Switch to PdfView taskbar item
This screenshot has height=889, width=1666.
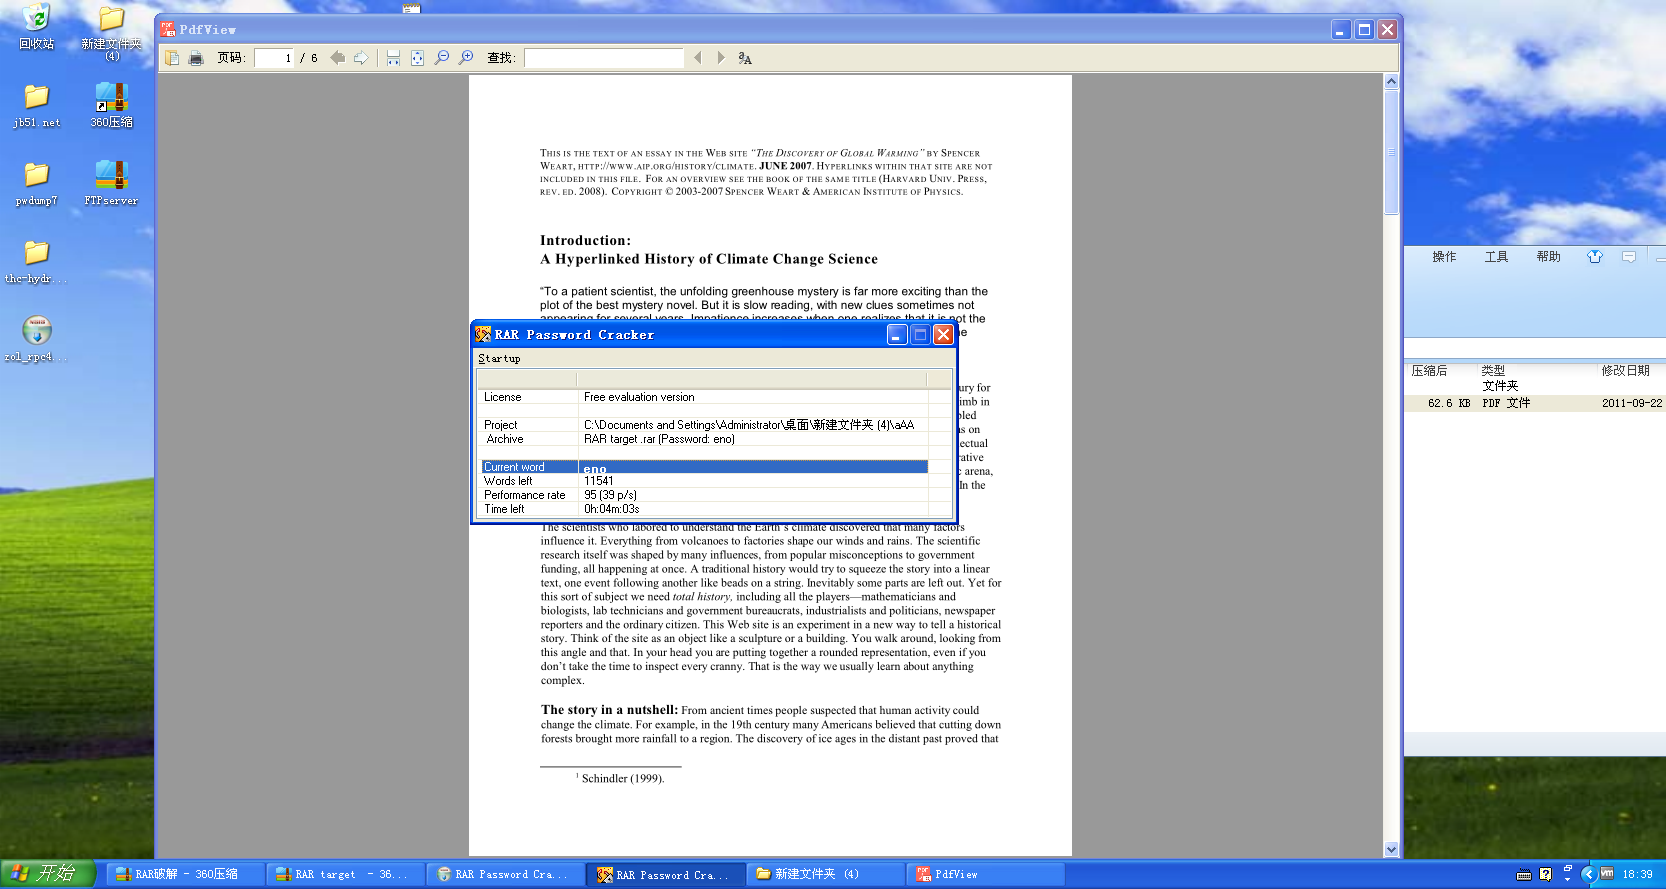tap(986, 874)
